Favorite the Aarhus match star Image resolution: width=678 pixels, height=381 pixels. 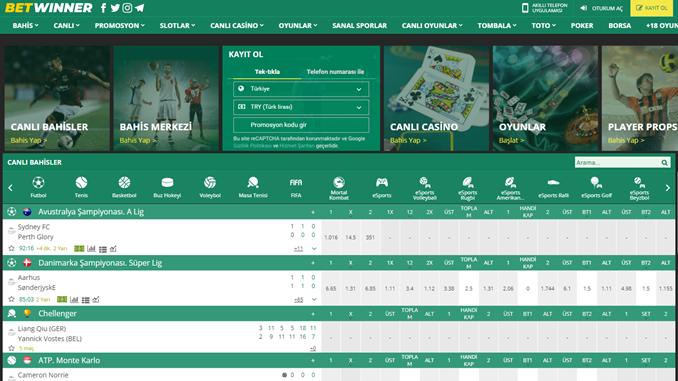pyautogui.click(x=12, y=299)
